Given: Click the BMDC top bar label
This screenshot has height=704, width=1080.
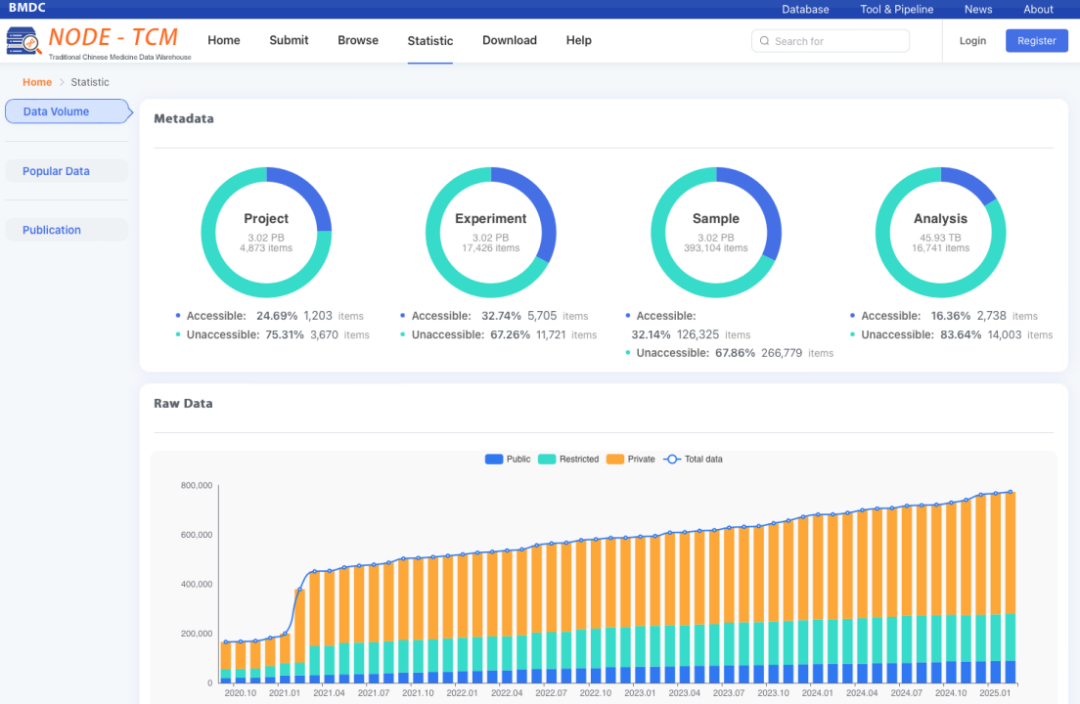Looking at the screenshot, I should pos(27,8).
